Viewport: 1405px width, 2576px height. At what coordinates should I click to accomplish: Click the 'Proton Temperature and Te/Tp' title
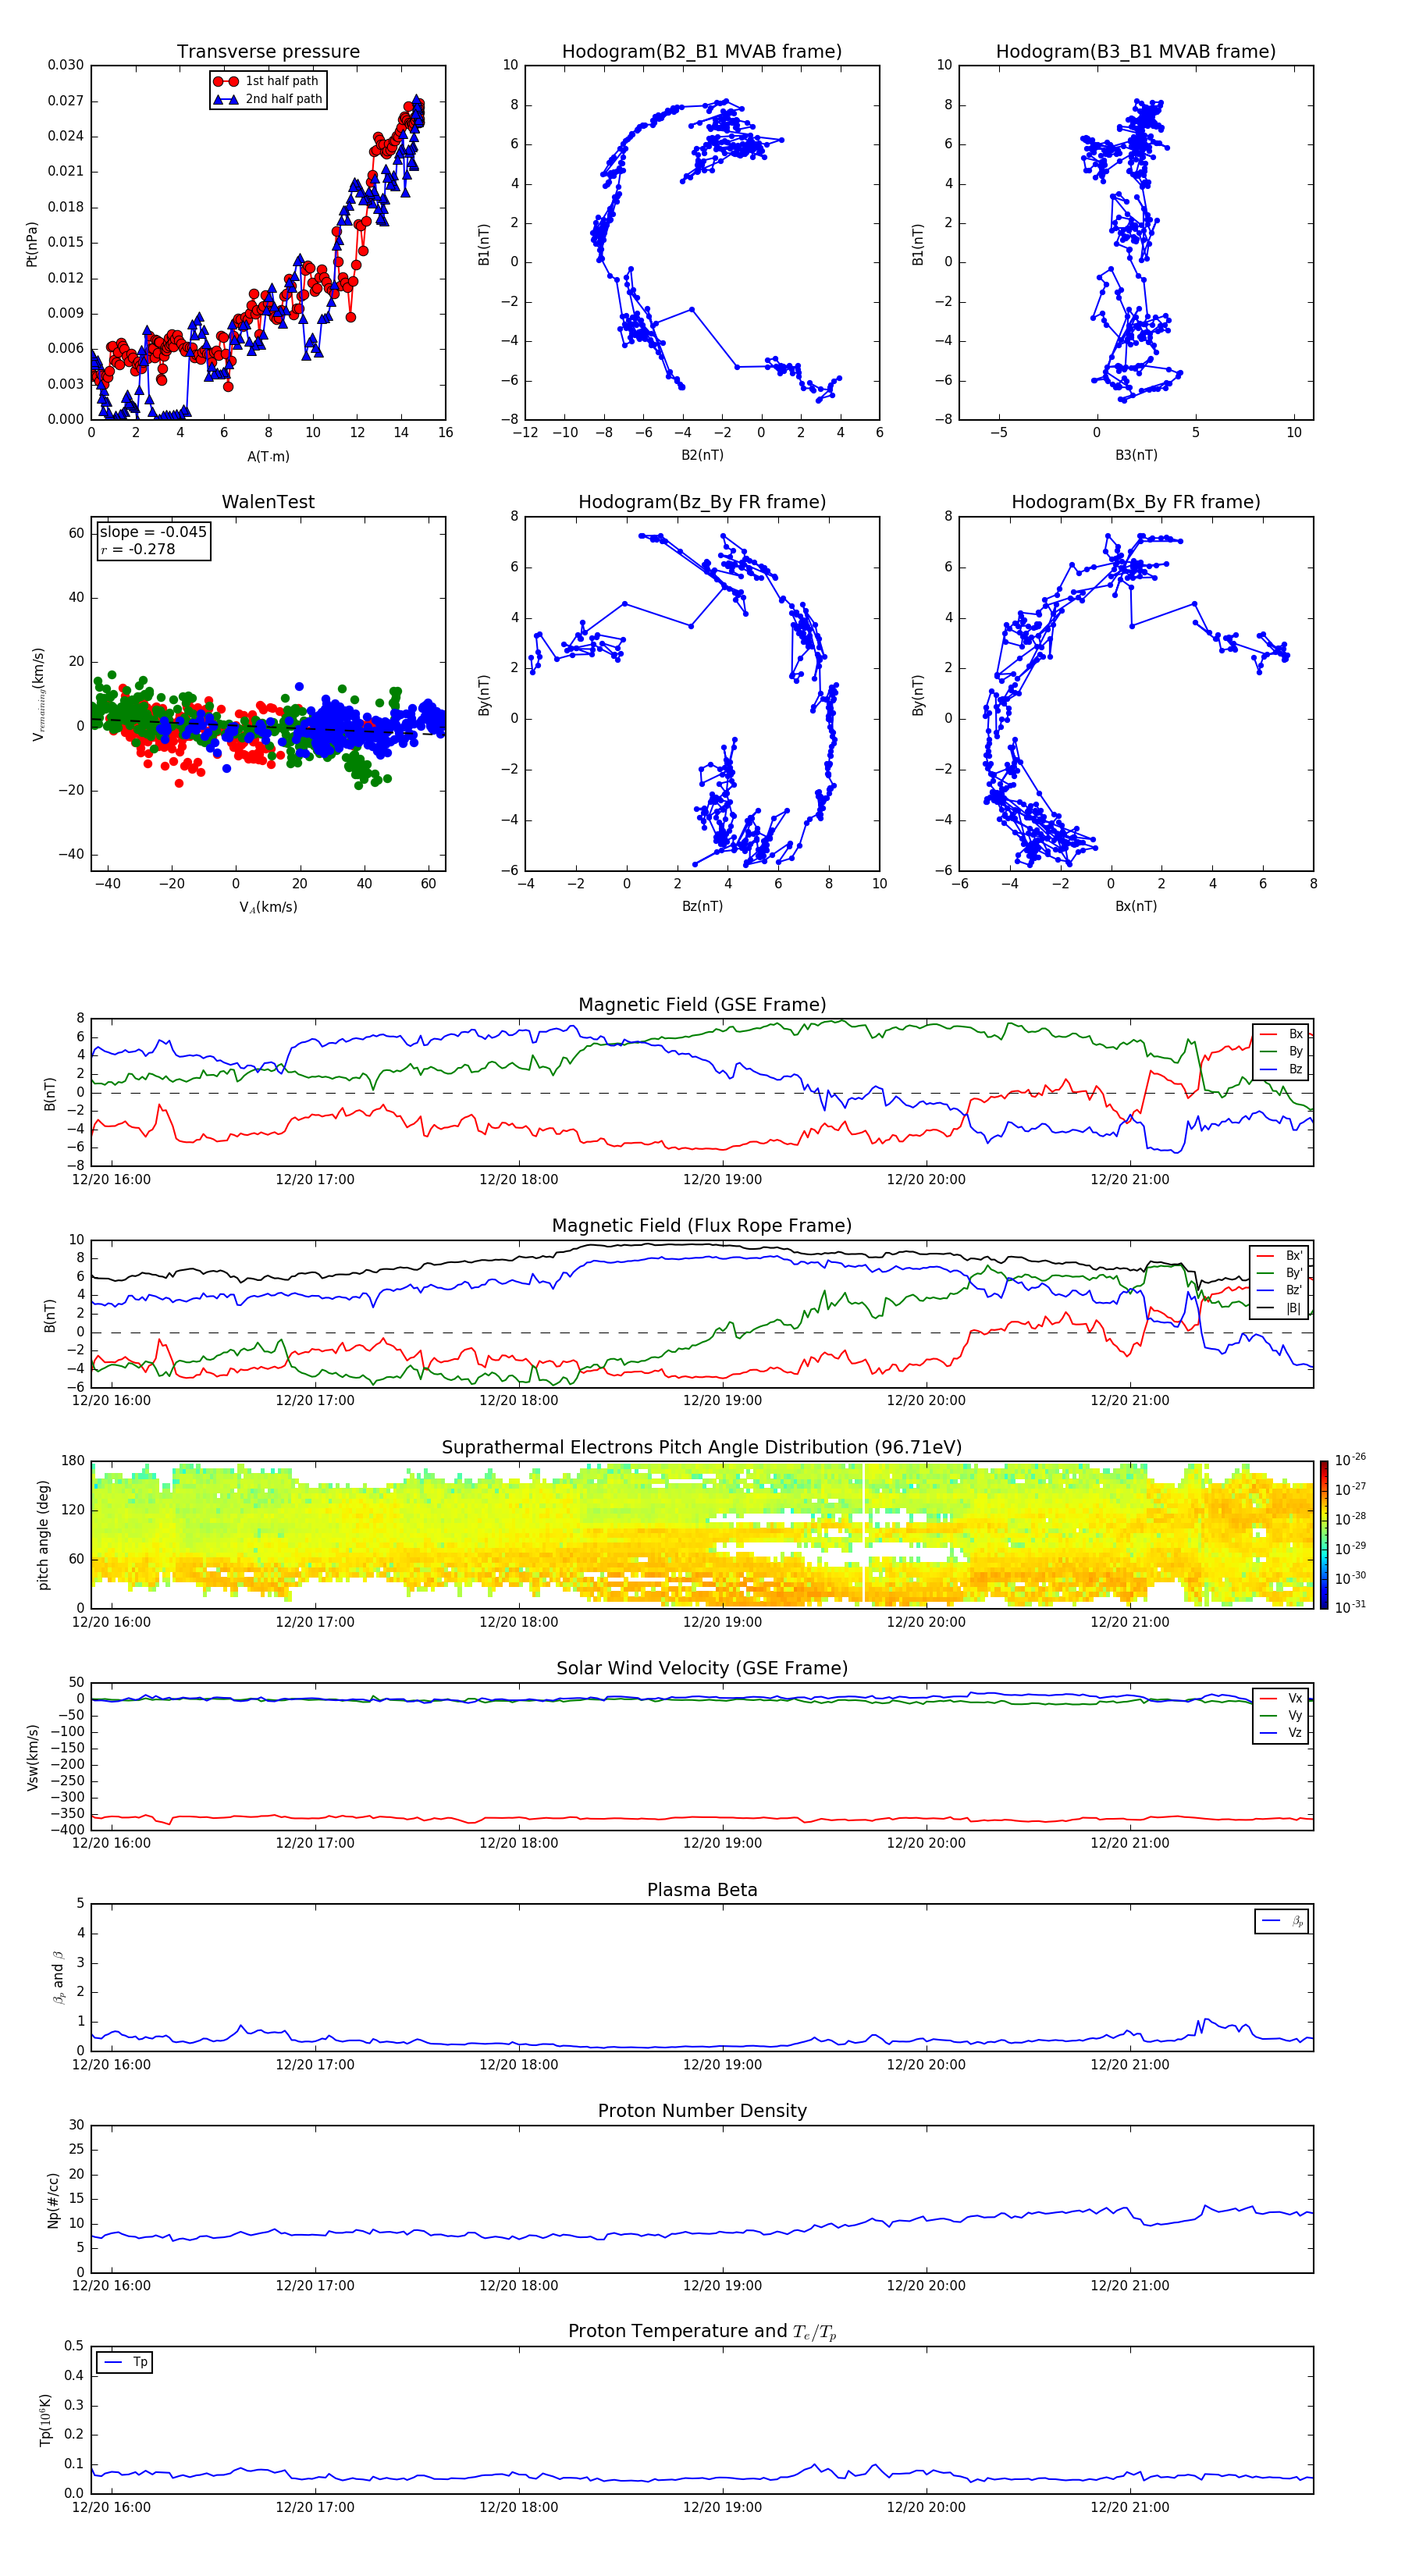point(702,2331)
